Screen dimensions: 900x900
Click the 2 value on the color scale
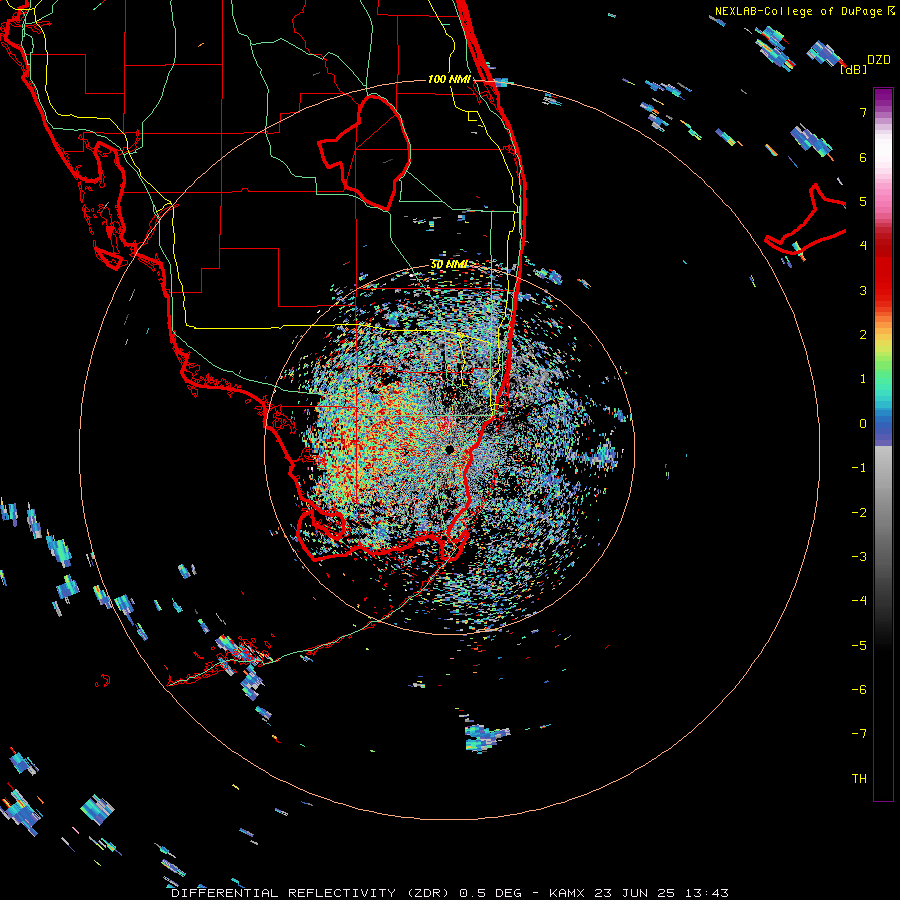tap(863, 335)
